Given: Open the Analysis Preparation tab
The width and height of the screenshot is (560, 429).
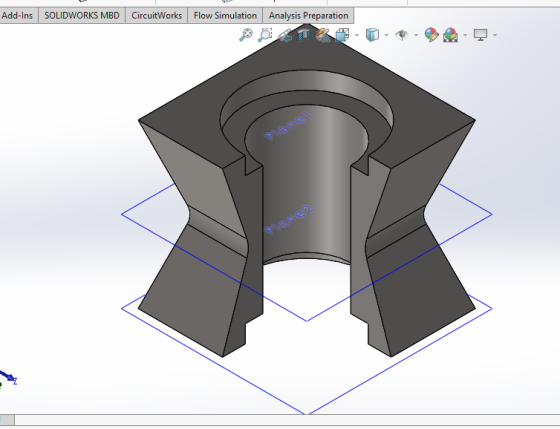Looking at the screenshot, I should [x=308, y=16].
